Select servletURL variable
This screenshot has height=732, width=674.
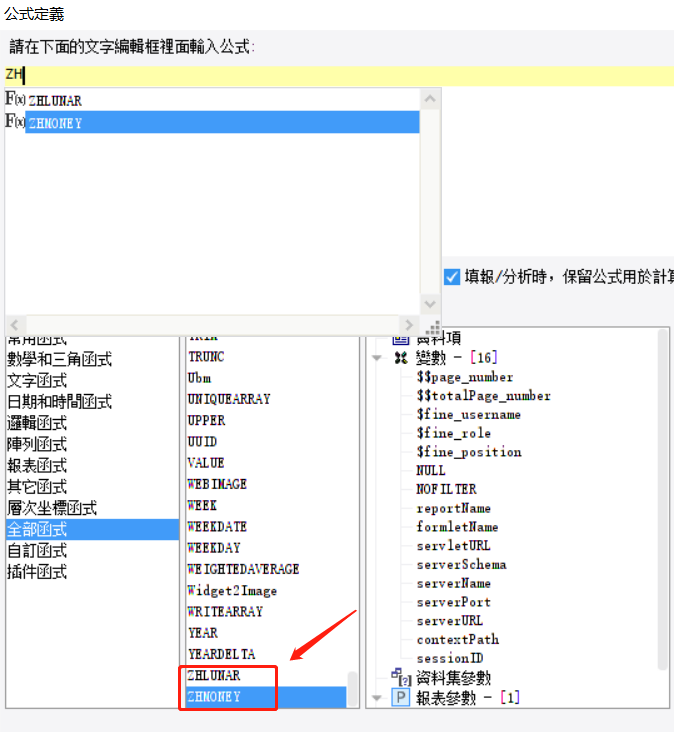point(453,546)
